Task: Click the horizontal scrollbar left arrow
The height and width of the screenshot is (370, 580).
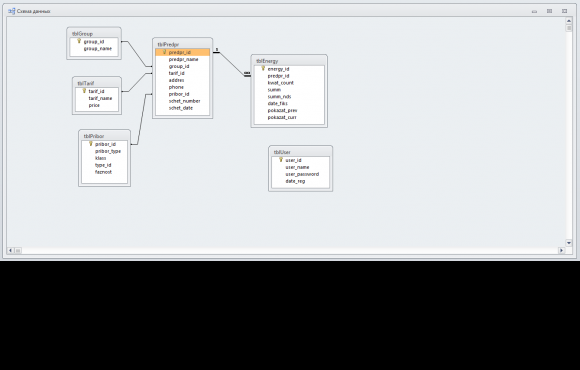Action: (x=10, y=250)
